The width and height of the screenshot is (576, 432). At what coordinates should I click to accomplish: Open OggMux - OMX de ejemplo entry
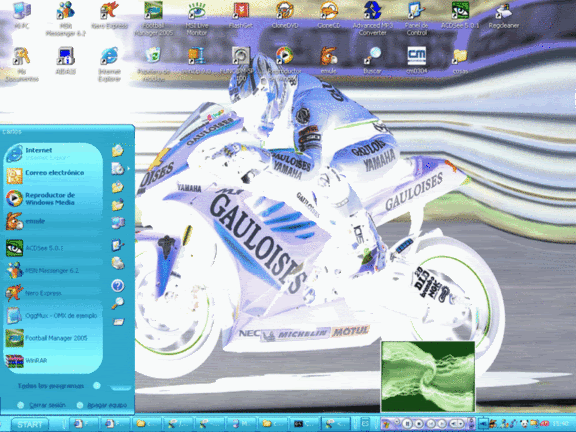[53, 316]
